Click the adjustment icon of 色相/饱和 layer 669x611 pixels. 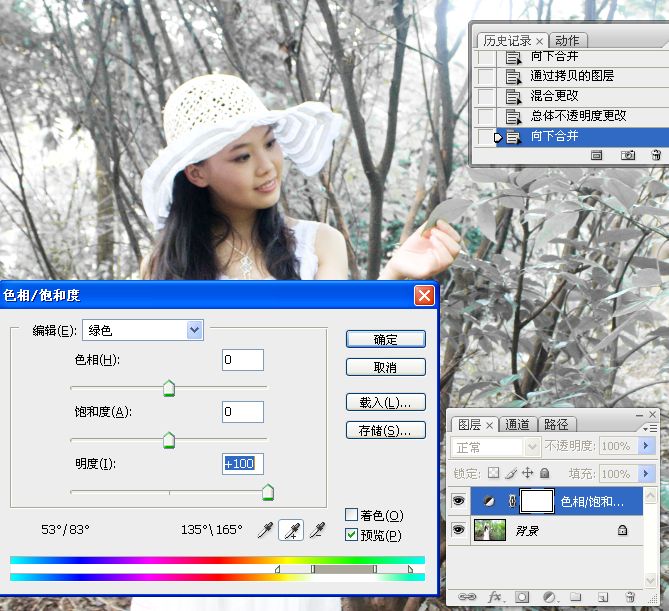pyautogui.click(x=489, y=501)
